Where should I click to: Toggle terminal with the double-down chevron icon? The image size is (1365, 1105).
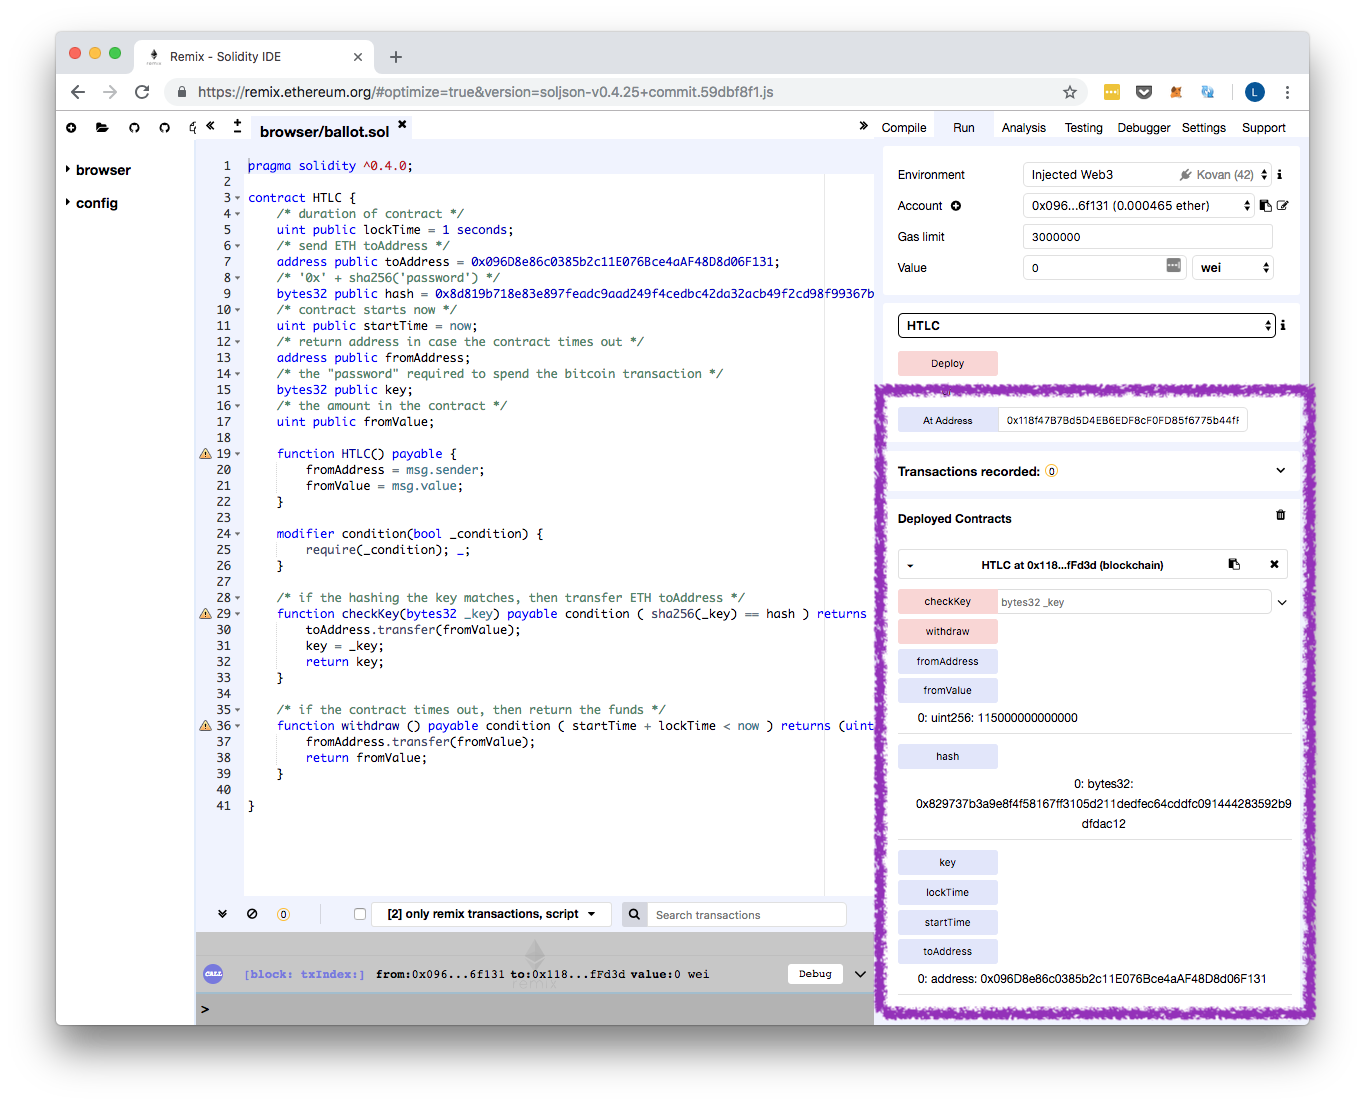(222, 914)
